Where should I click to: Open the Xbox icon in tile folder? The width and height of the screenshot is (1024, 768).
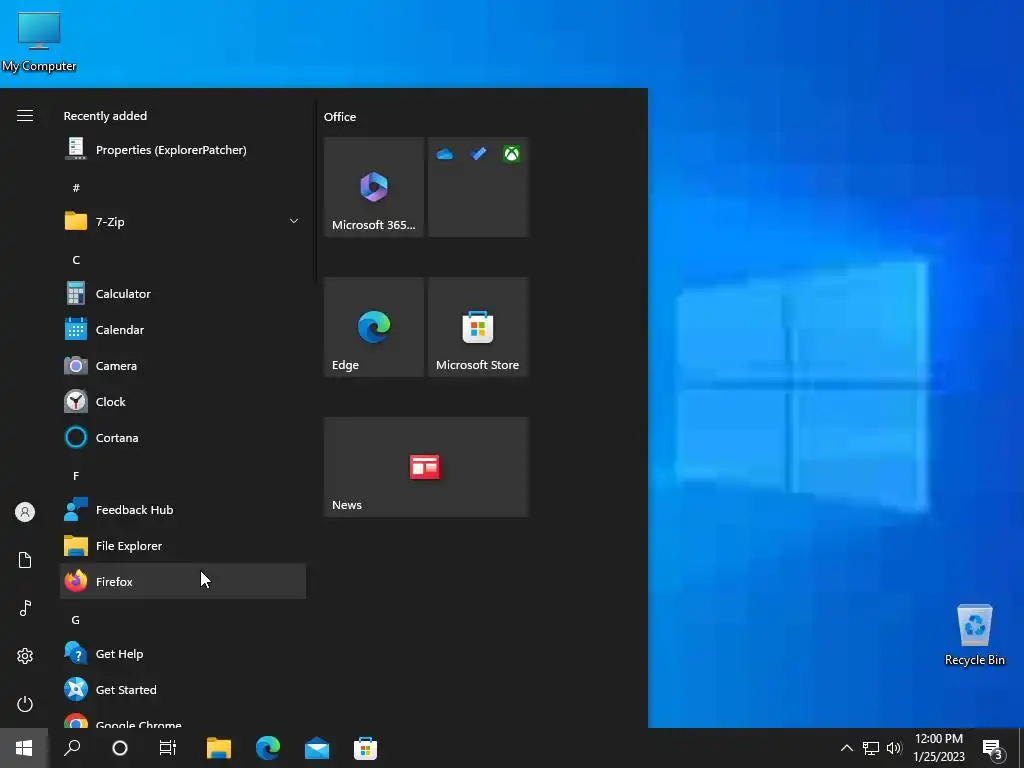pos(511,154)
